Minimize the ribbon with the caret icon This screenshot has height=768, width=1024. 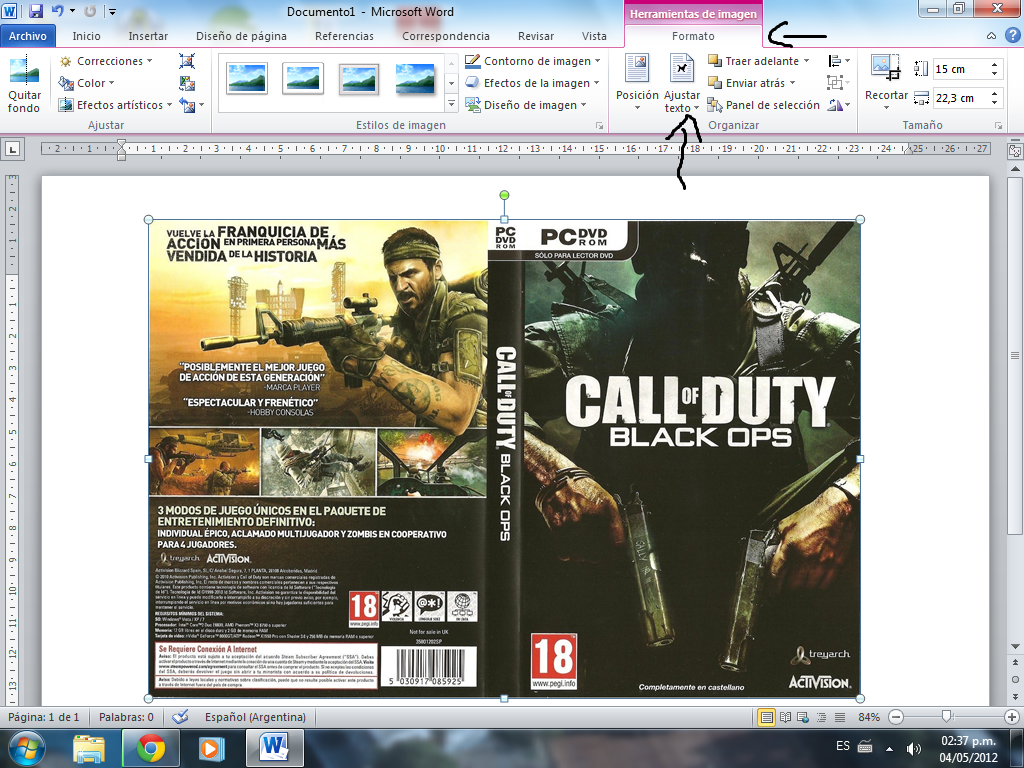point(991,36)
